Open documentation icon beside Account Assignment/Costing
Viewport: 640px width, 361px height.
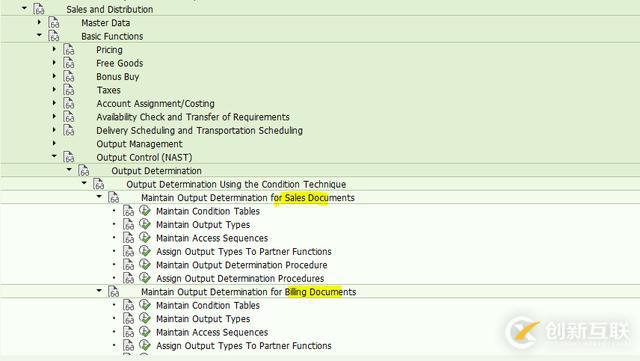tap(69, 103)
